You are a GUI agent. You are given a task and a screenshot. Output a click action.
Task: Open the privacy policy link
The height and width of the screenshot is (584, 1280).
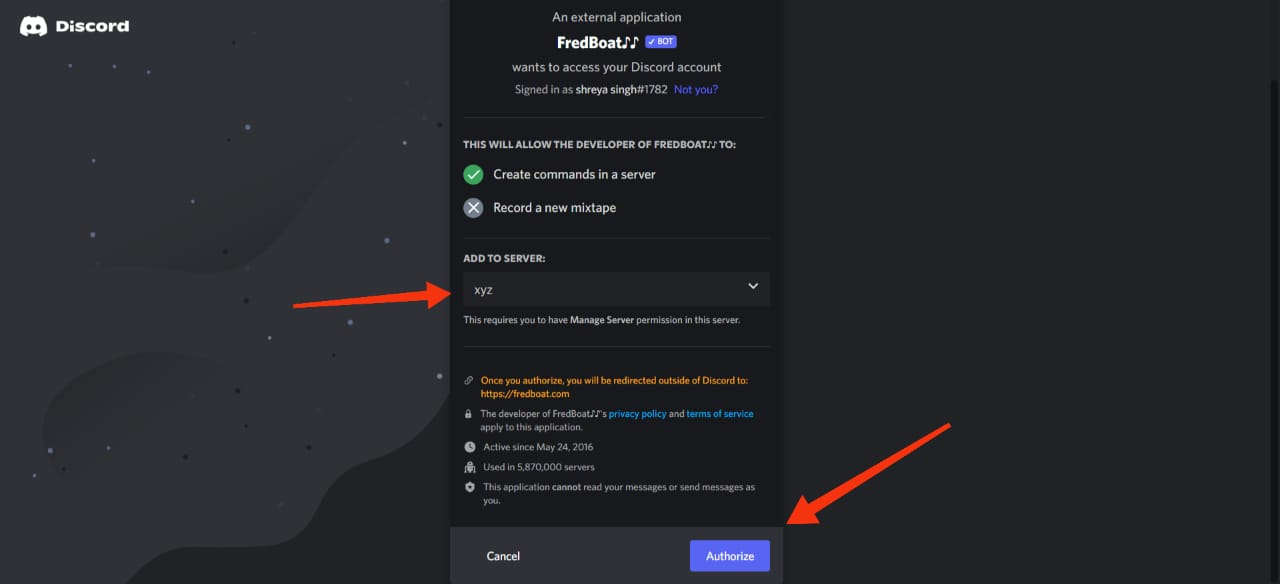click(x=637, y=414)
